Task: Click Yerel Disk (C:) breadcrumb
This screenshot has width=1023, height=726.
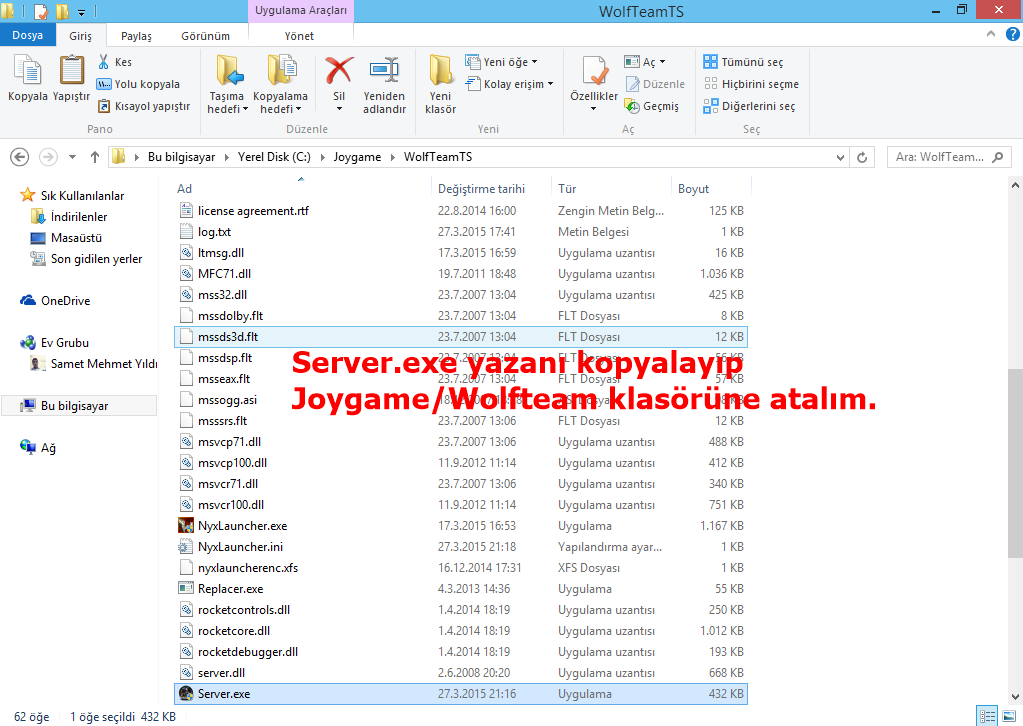Action: (274, 157)
